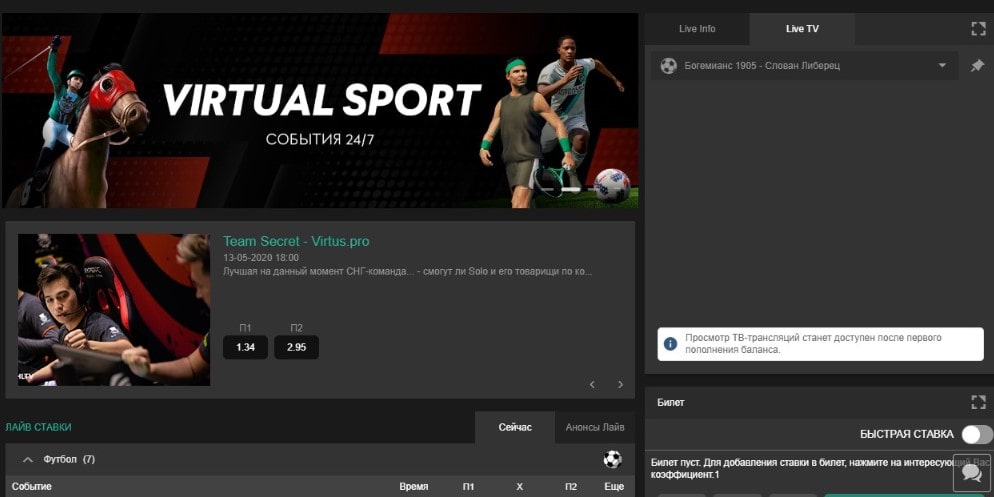Go to previous featured event arrow
Viewport: 994px width, 497px height.
592,384
